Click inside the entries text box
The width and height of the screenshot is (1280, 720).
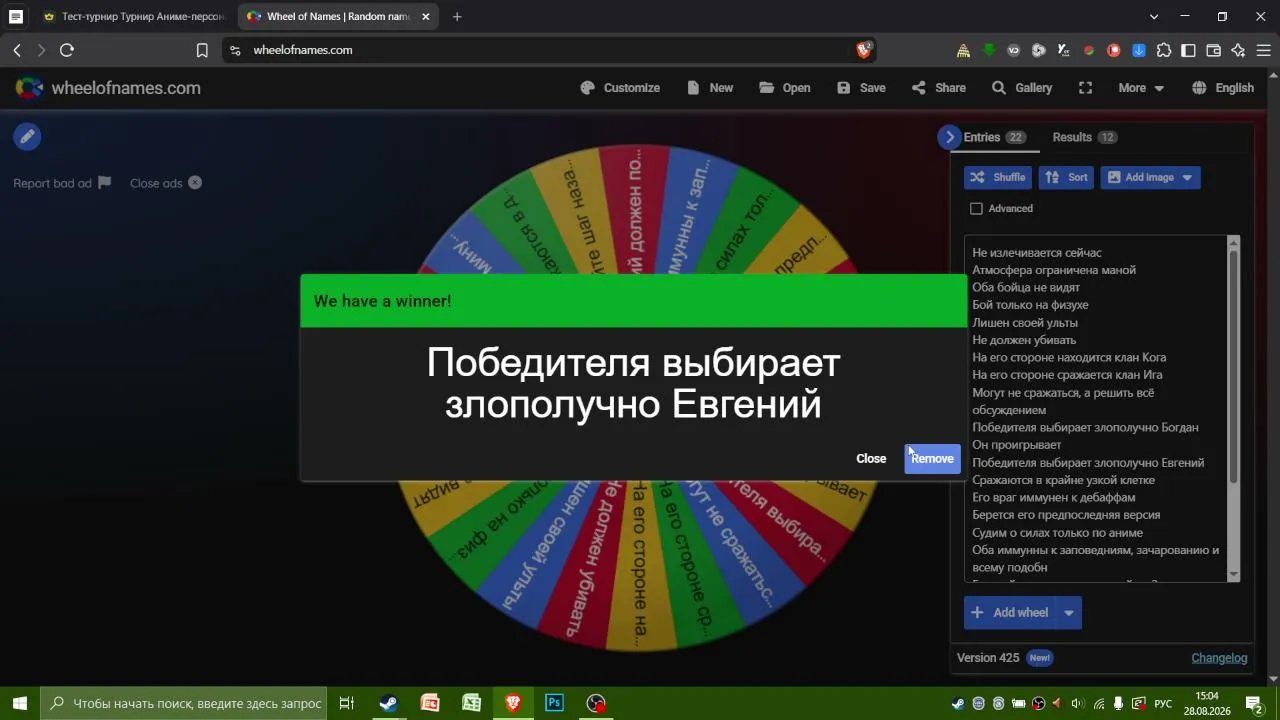(x=1096, y=408)
